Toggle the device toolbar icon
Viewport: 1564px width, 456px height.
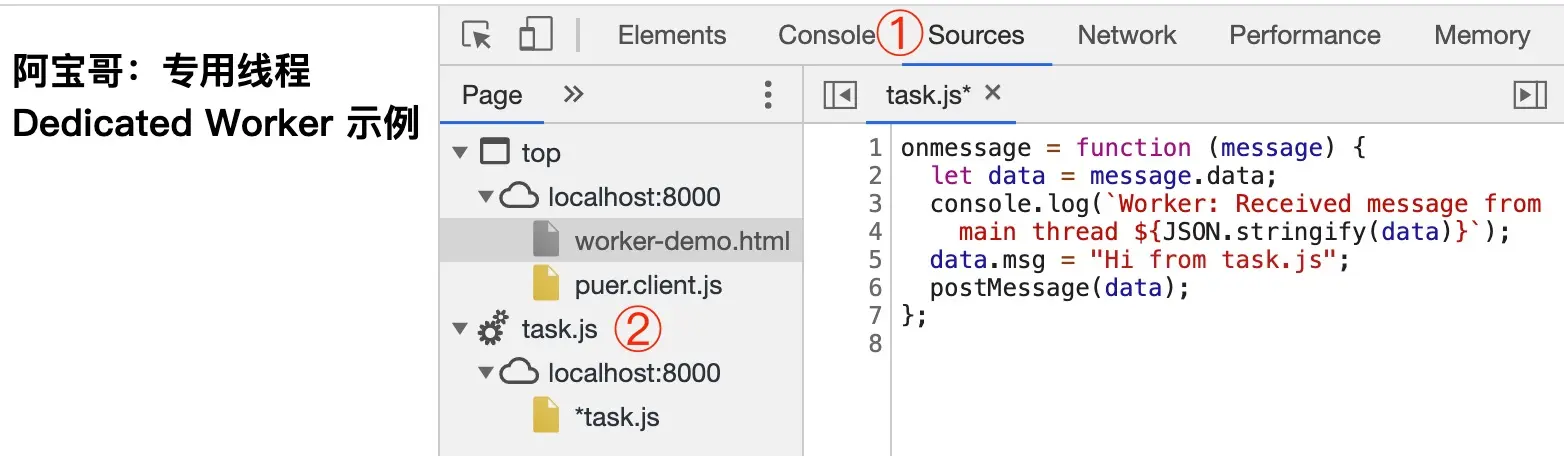click(536, 34)
